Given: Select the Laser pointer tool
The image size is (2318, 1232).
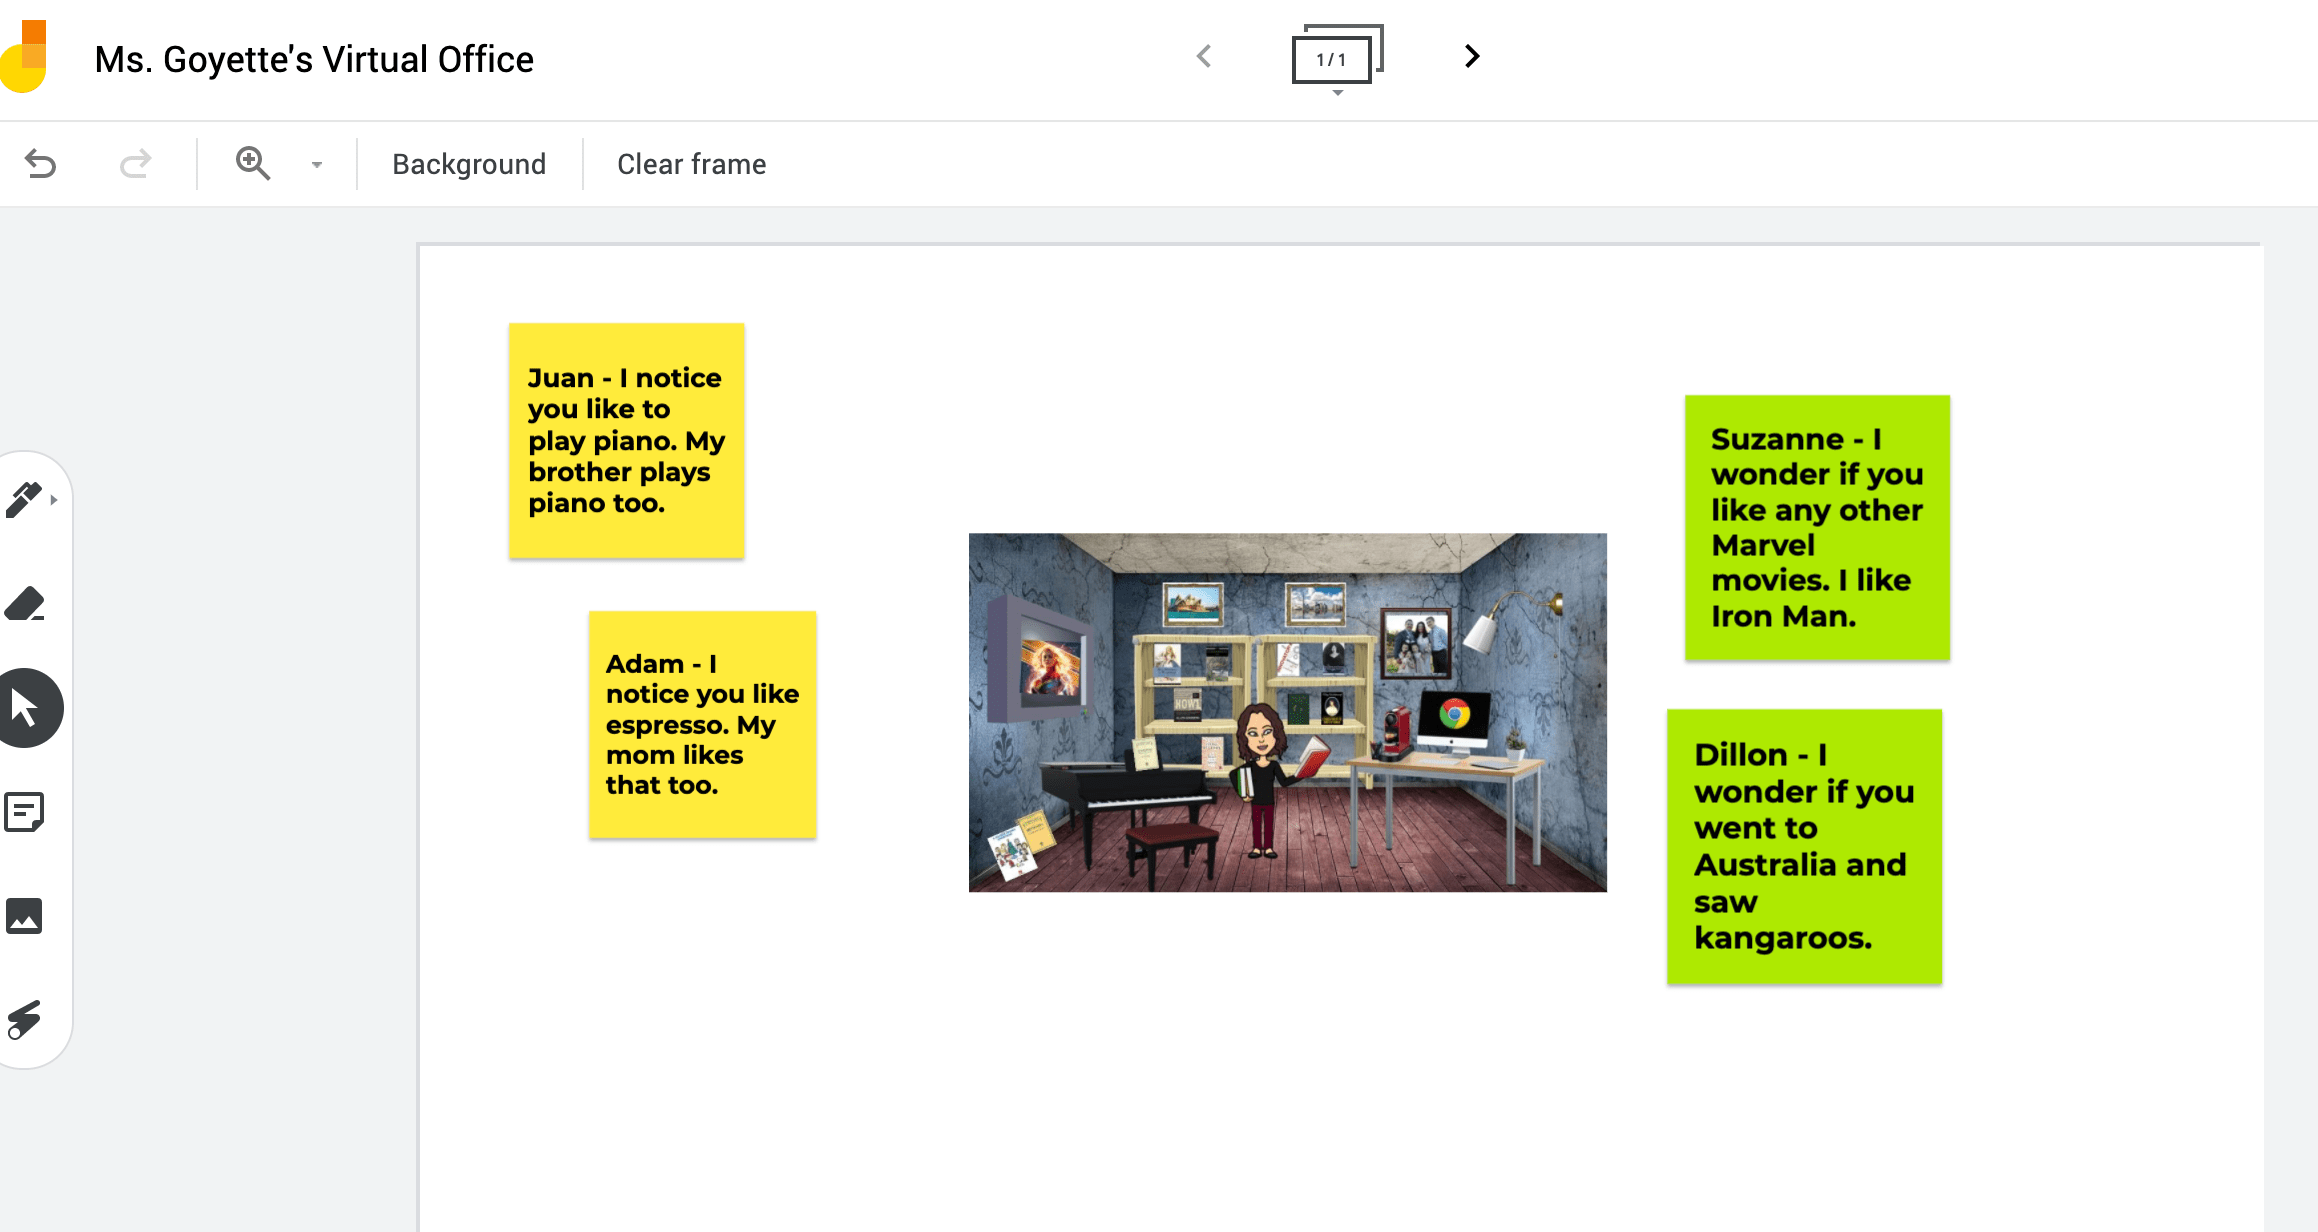Looking at the screenshot, I should 25,1020.
